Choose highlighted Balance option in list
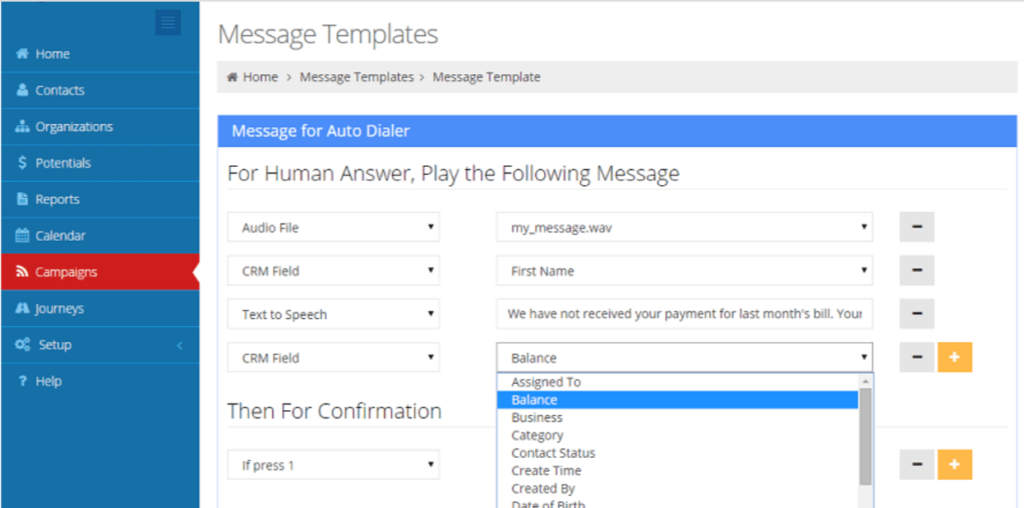 (677, 400)
